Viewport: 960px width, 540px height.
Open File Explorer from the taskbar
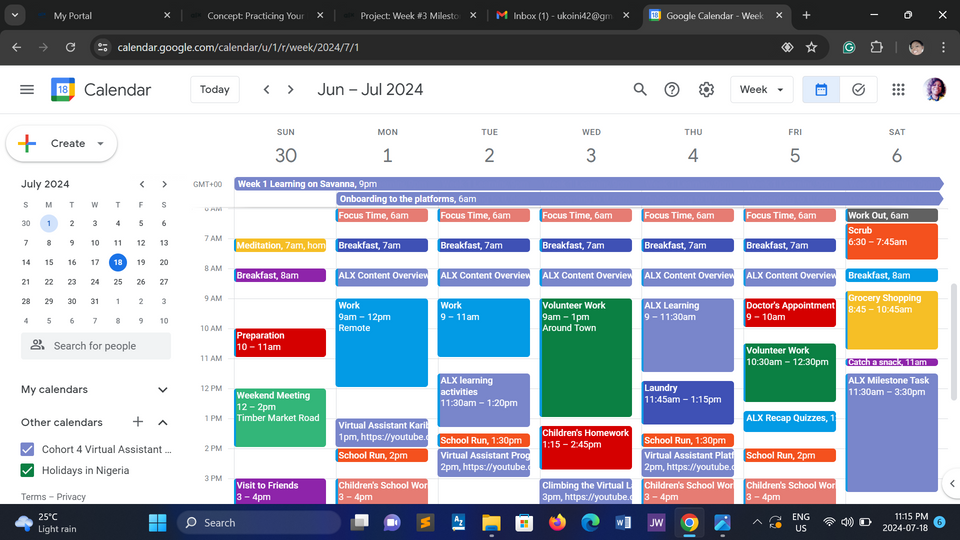(x=491, y=522)
